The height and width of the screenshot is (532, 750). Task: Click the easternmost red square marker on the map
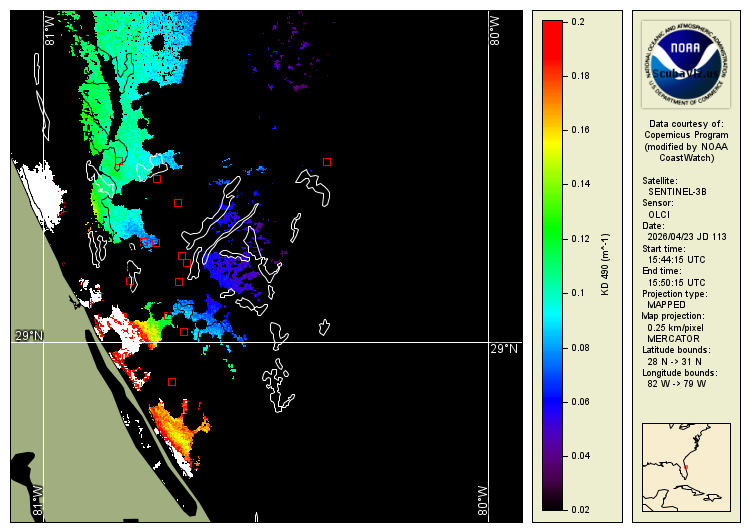tap(327, 161)
